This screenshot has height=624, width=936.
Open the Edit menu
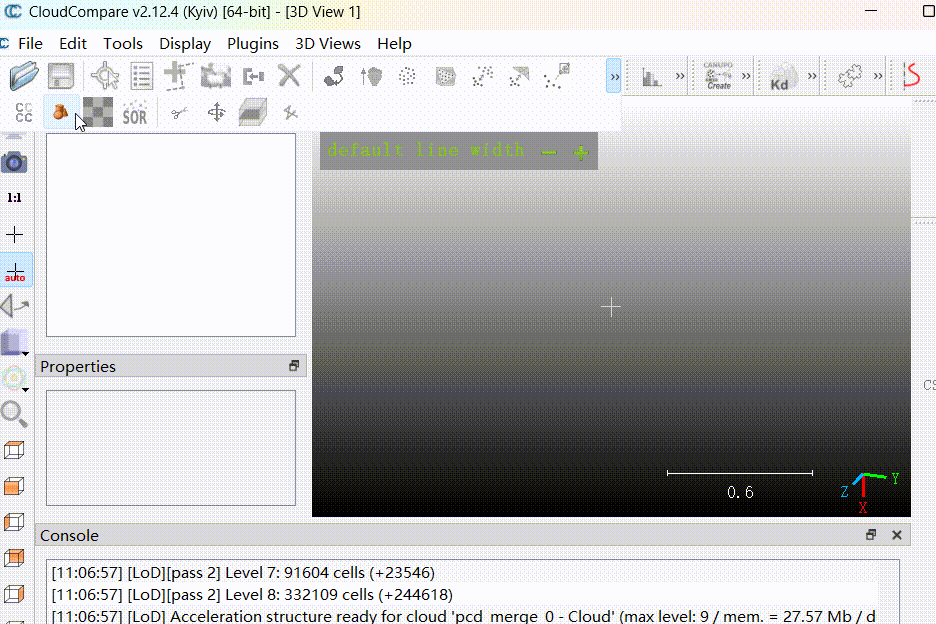point(73,44)
